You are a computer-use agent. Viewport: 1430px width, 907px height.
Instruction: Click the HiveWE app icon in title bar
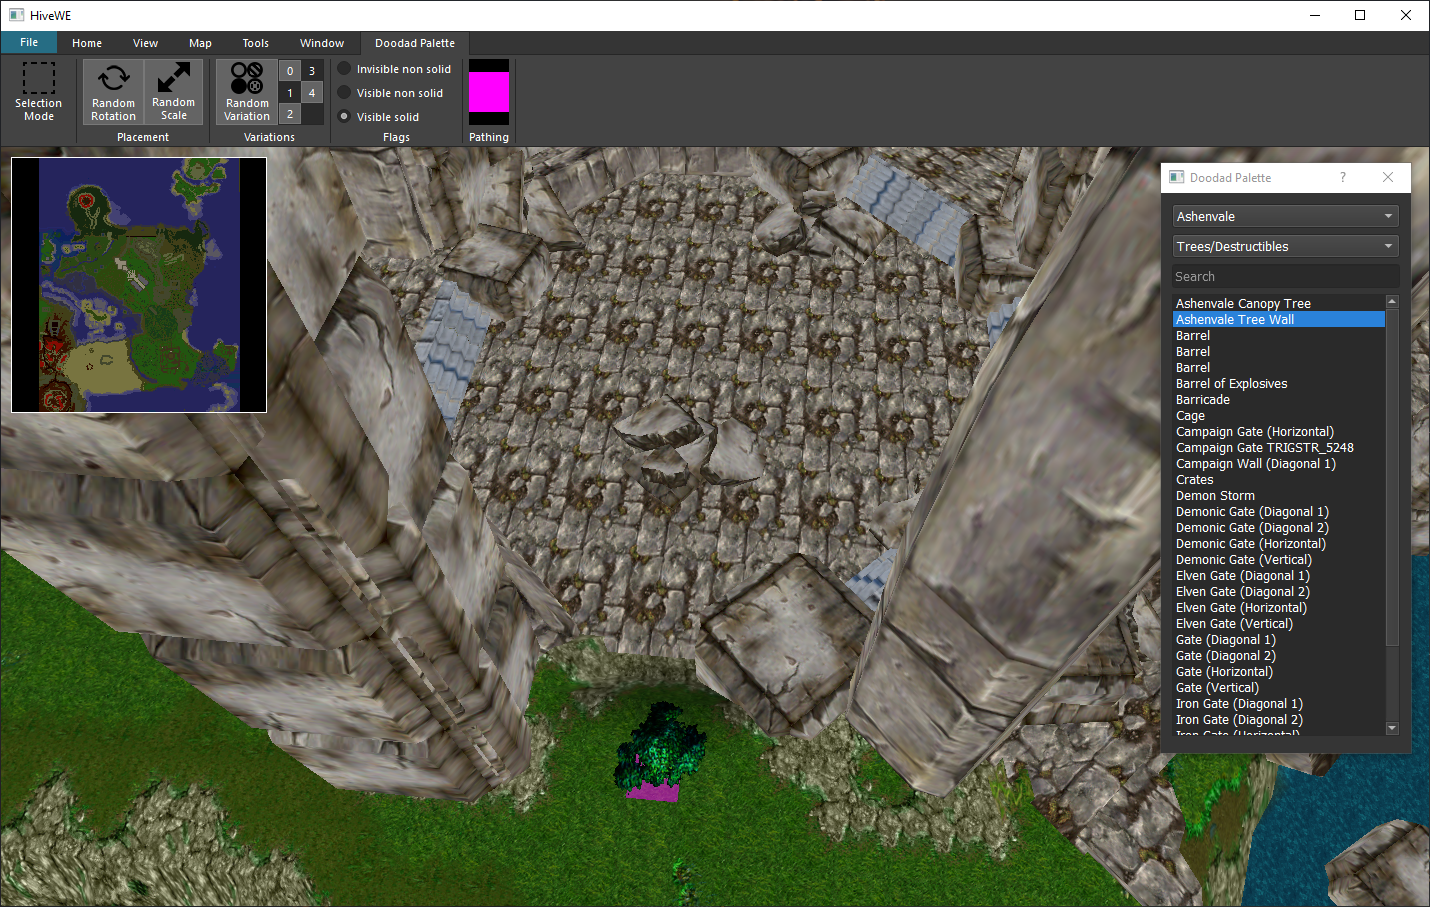[x=16, y=15]
